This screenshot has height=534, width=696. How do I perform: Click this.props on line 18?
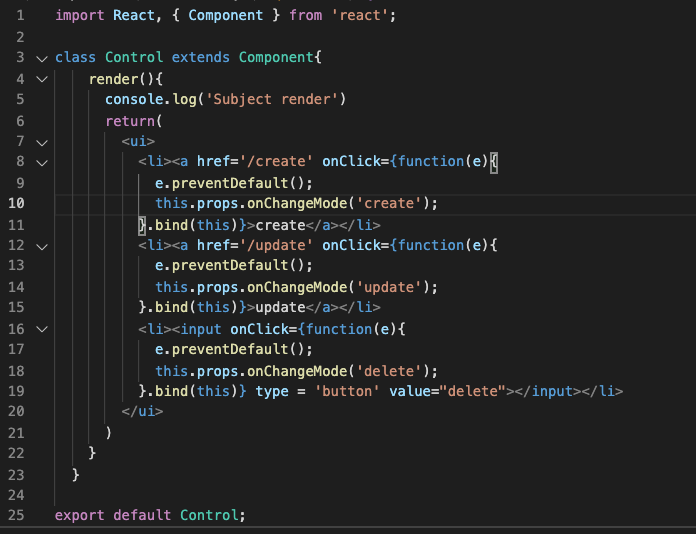click(x=197, y=372)
